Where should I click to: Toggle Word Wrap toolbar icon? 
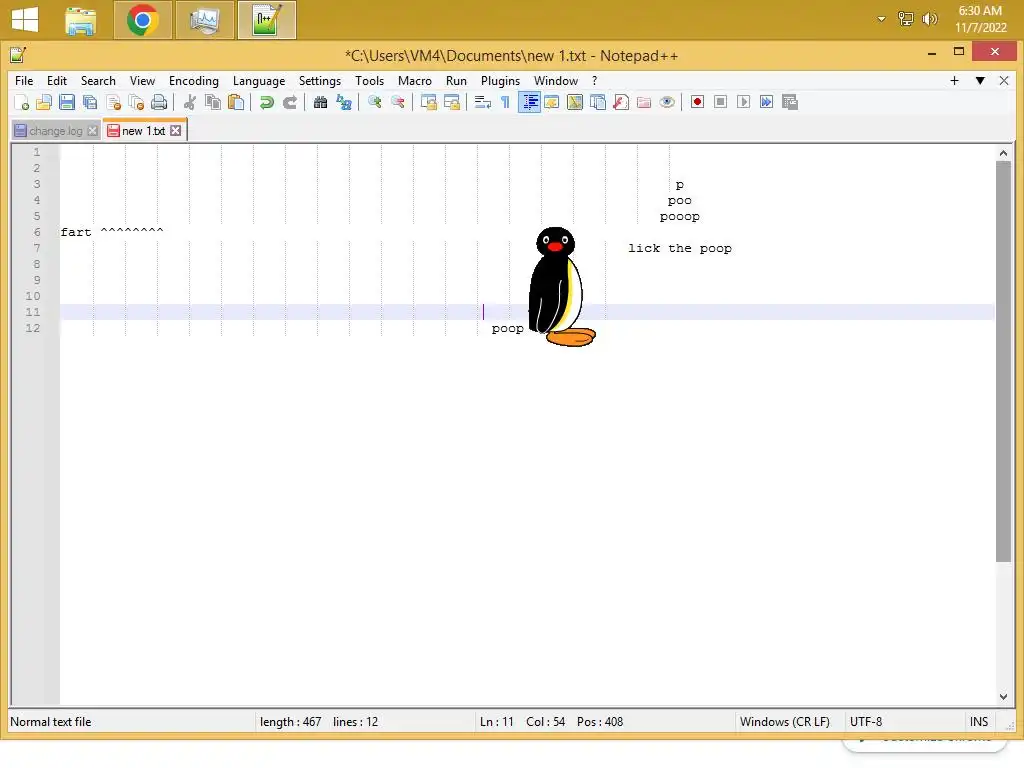pyautogui.click(x=483, y=103)
